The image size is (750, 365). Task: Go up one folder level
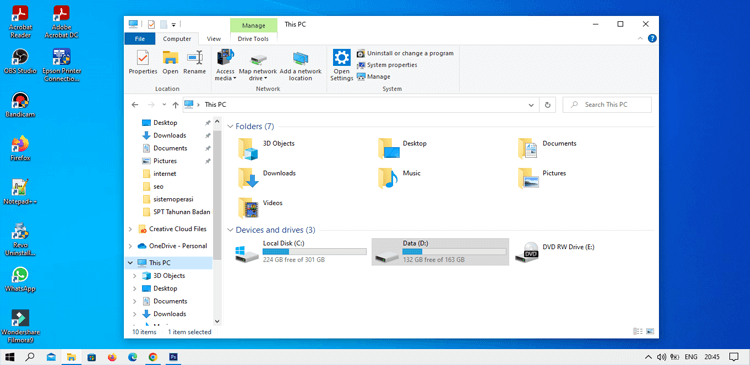175,105
